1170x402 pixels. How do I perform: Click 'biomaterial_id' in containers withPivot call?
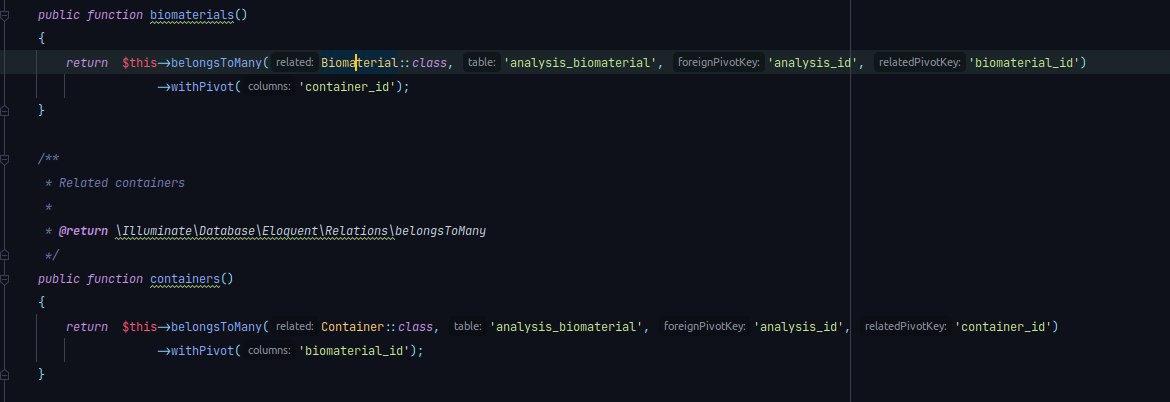point(354,351)
